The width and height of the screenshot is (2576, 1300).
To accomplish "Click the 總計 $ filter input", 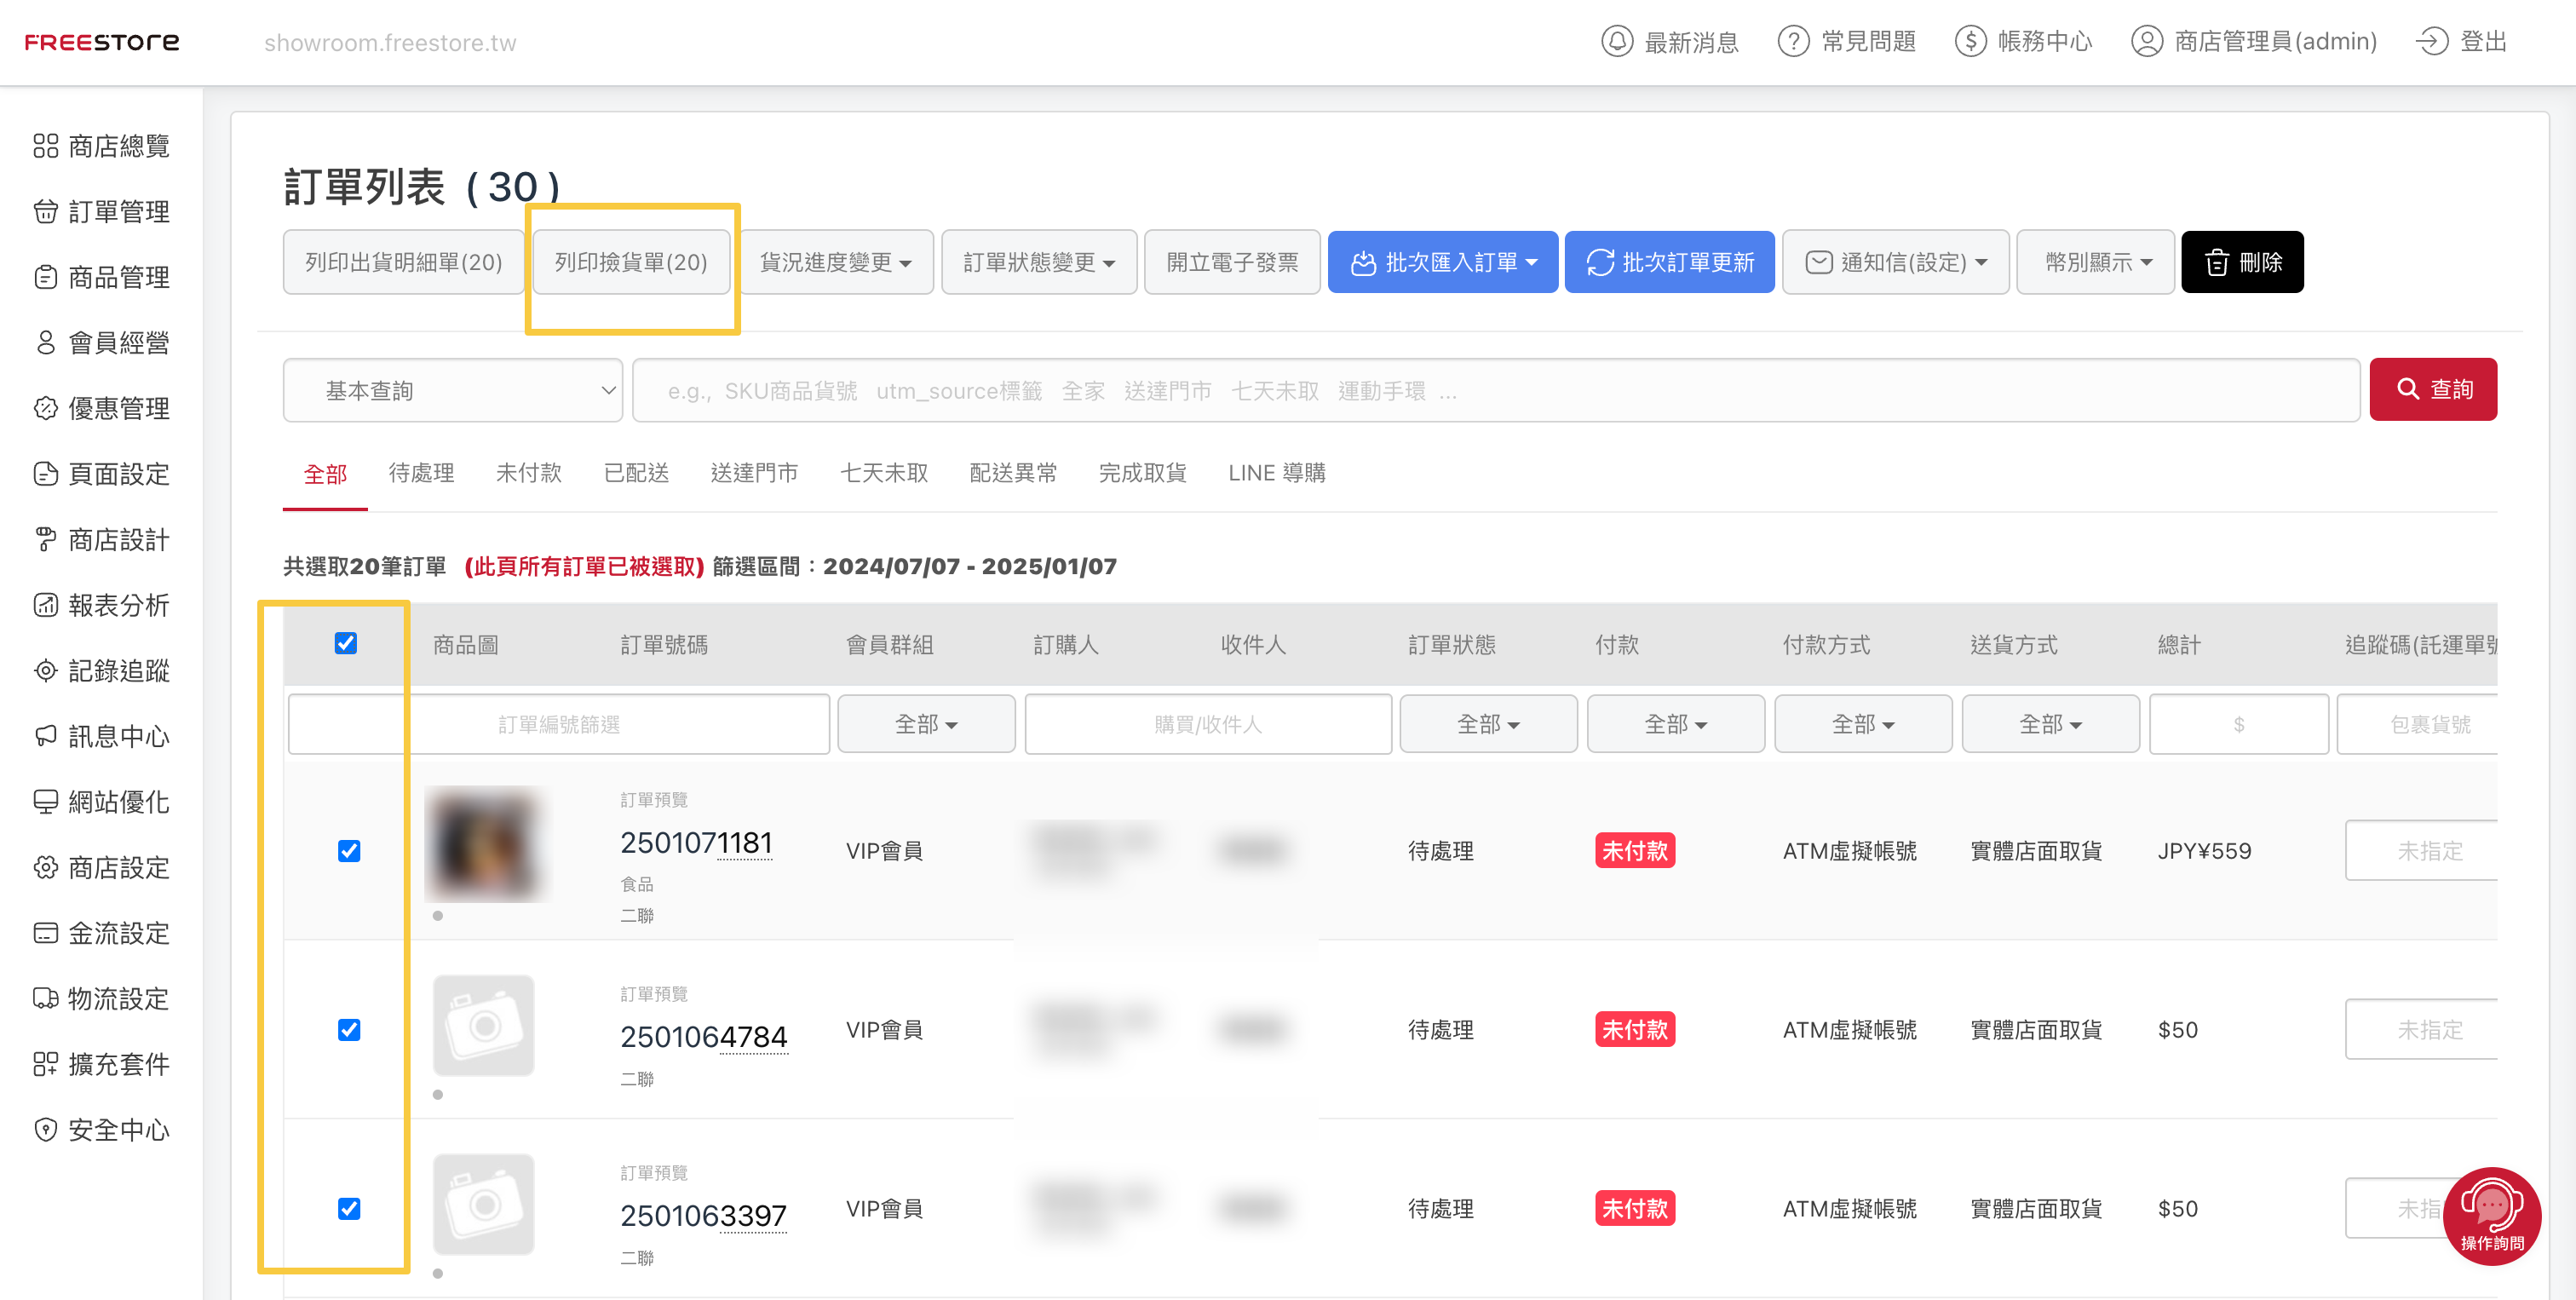I will tap(2239, 724).
